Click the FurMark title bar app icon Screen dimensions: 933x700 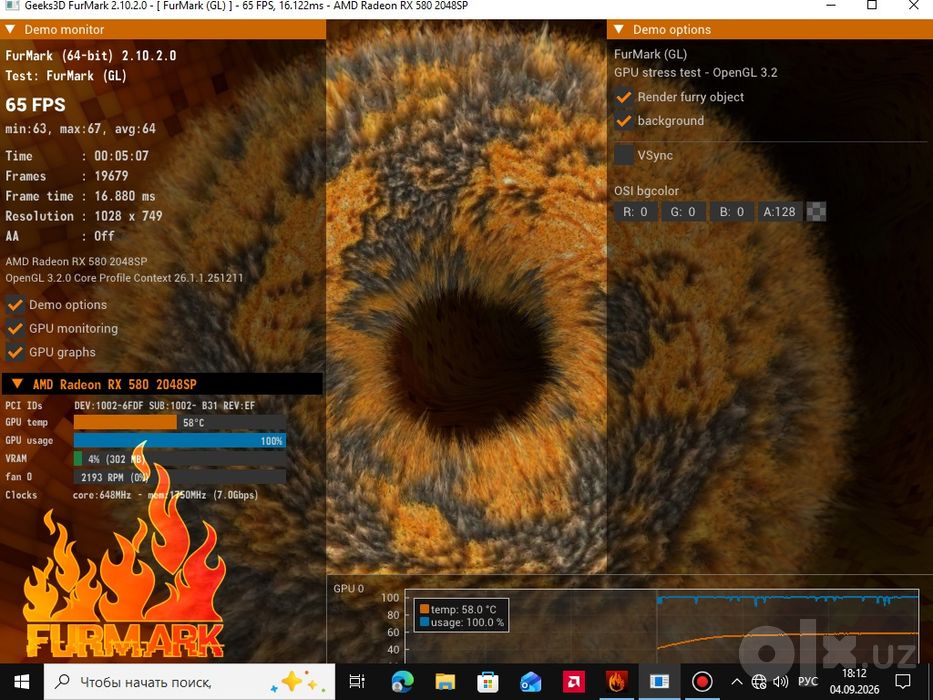(x=12, y=5)
